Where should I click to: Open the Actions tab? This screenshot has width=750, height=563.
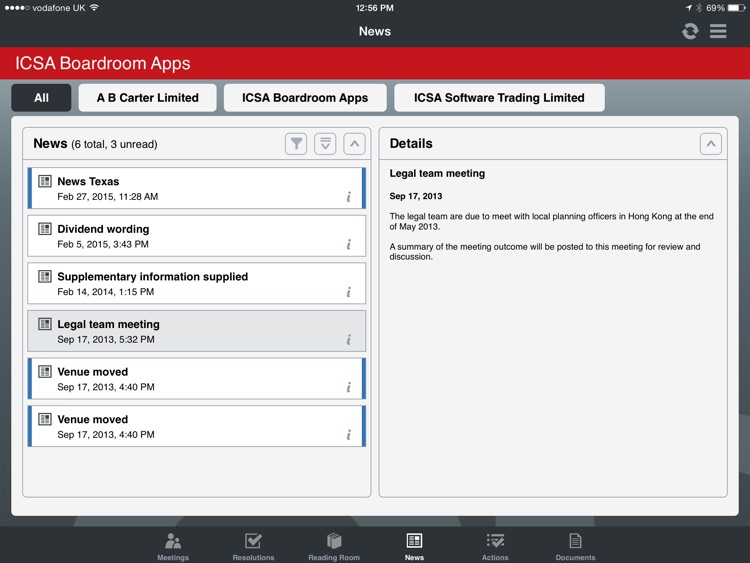pyautogui.click(x=495, y=547)
